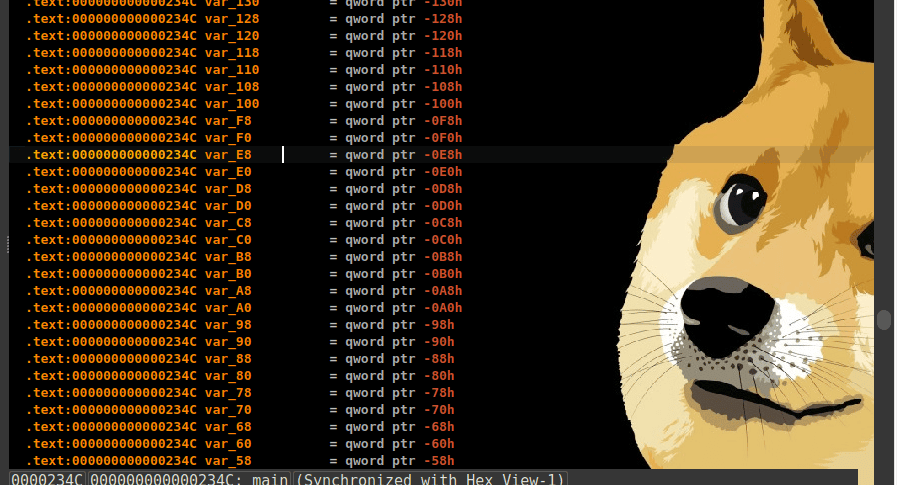Select the var_C0 variable name
Screen dimensions: 897x485
point(228,240)
